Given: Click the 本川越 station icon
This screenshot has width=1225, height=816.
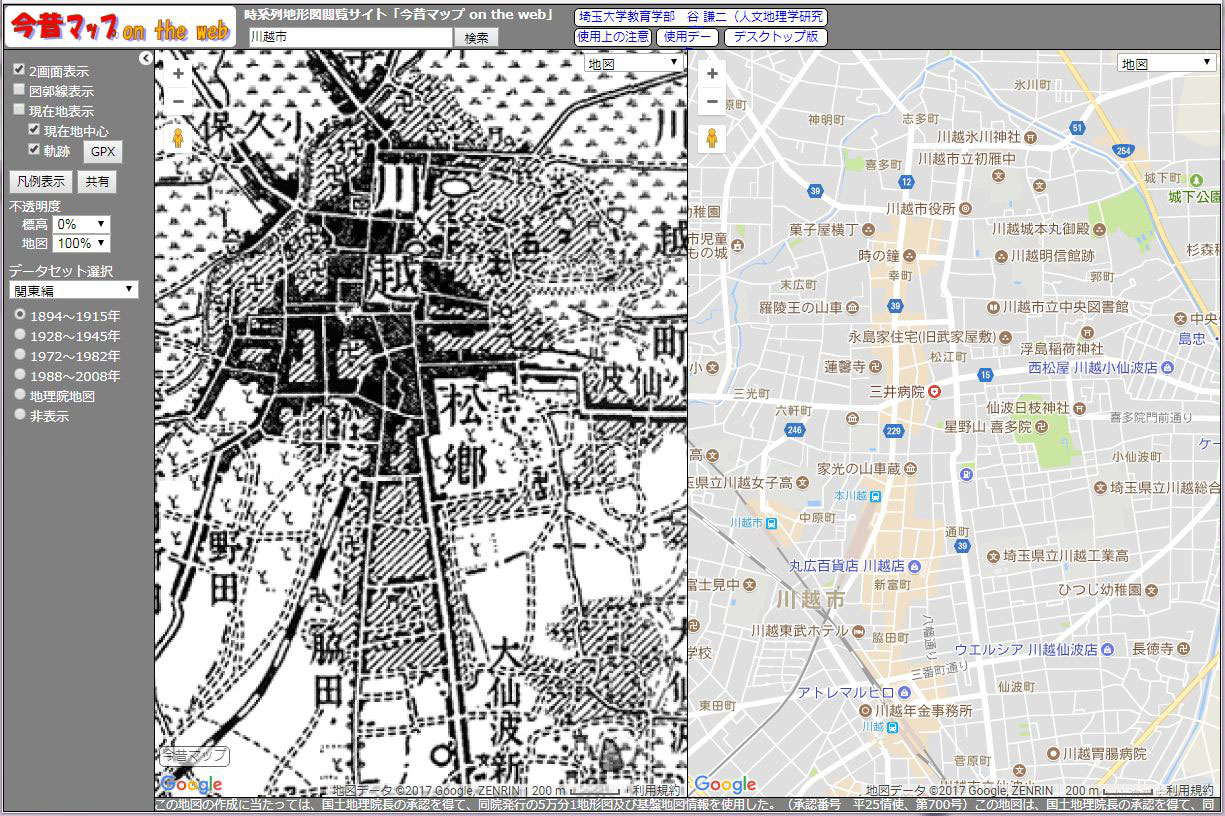Looking at the screenshot, I should [x=875, y=495].
